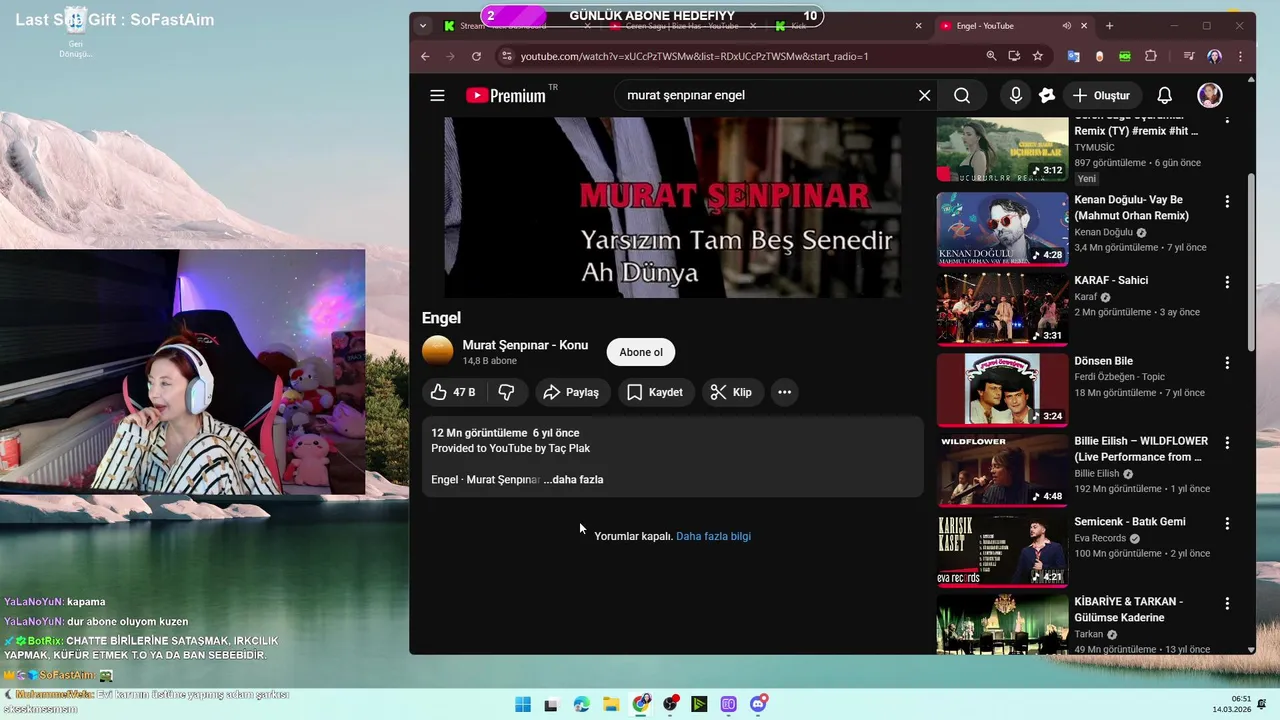Mute the Engel - YouTube tab audio icon
Screen dimensions: 1280x720
coord(1066,26)
